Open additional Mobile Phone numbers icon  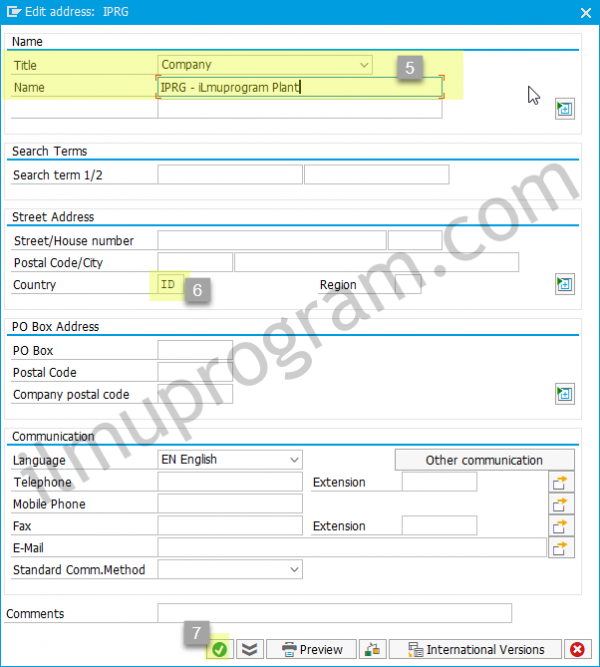click(x=561, y=504)
